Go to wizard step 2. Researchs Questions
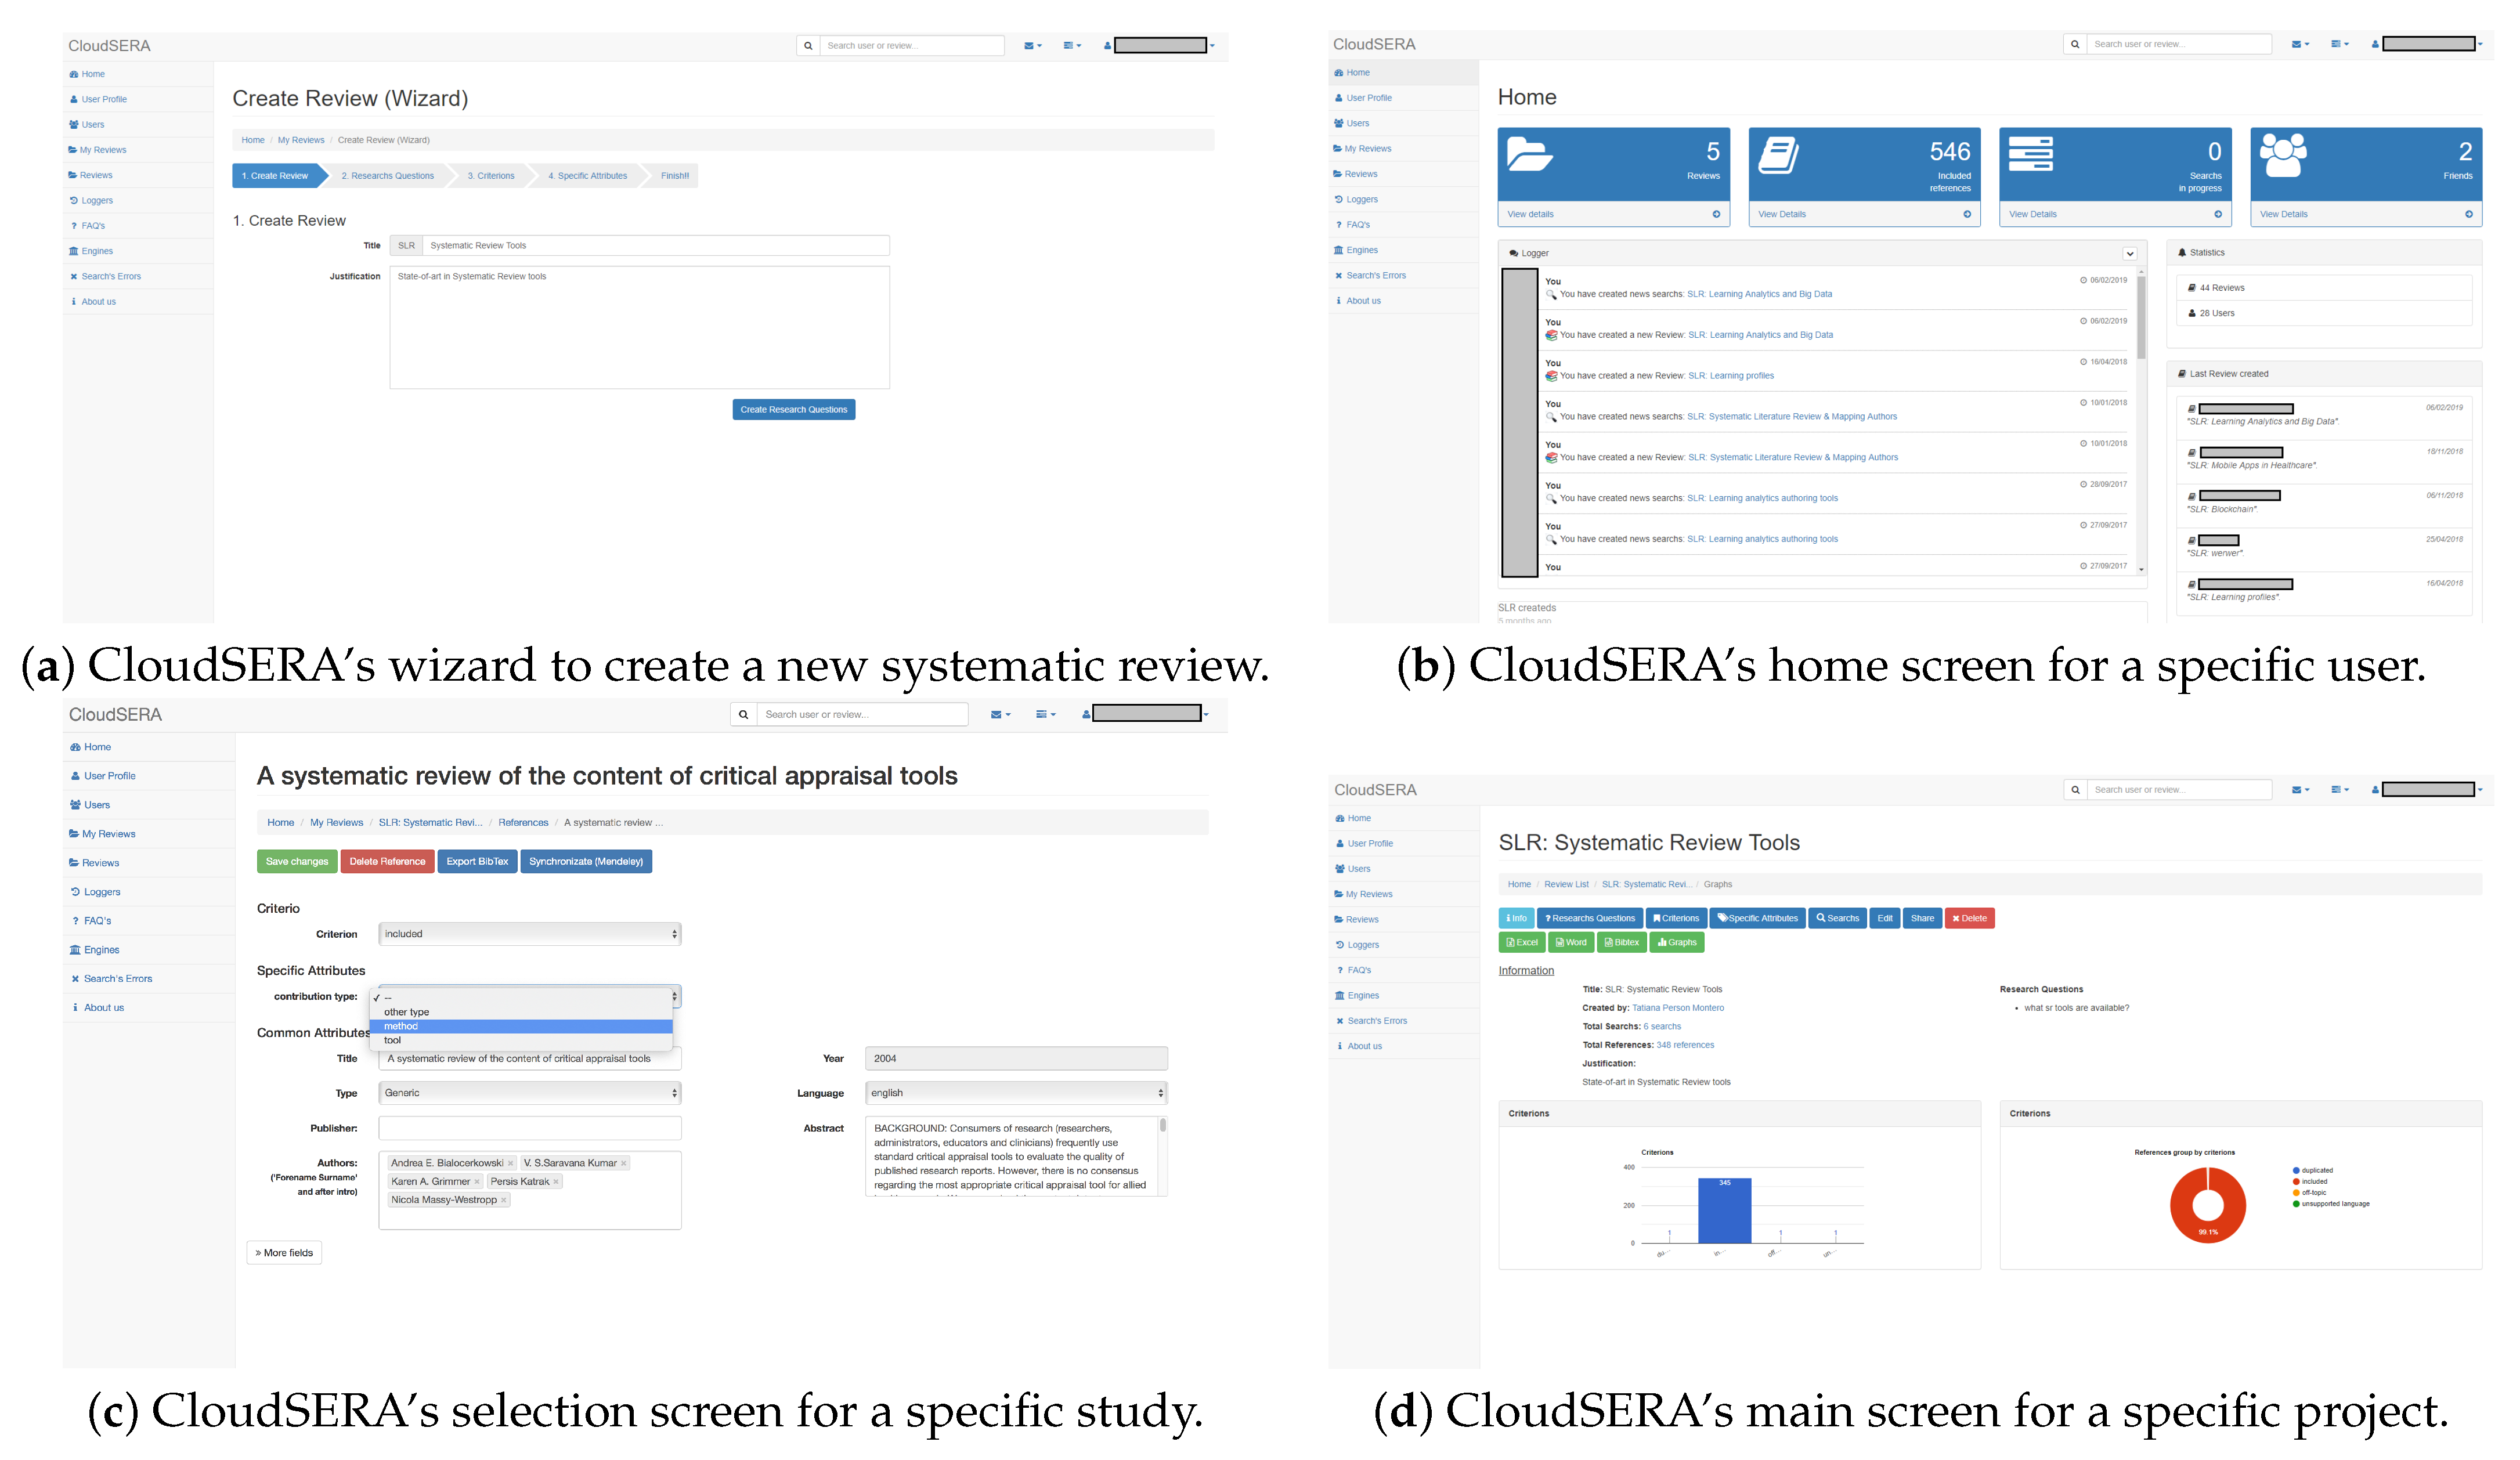 click(x=387, y=176)
